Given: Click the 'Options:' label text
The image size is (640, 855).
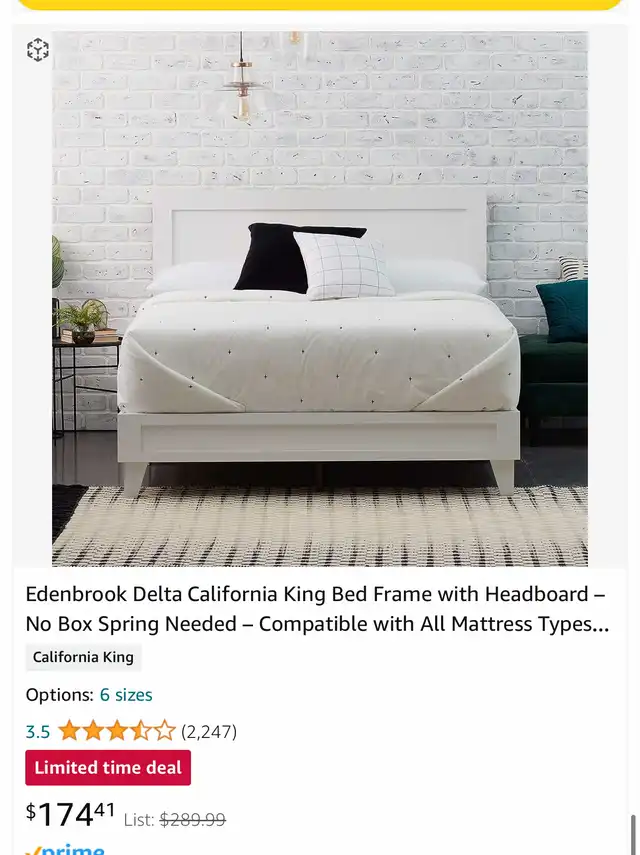Looking at the screenshot, I should click(59, 695).
